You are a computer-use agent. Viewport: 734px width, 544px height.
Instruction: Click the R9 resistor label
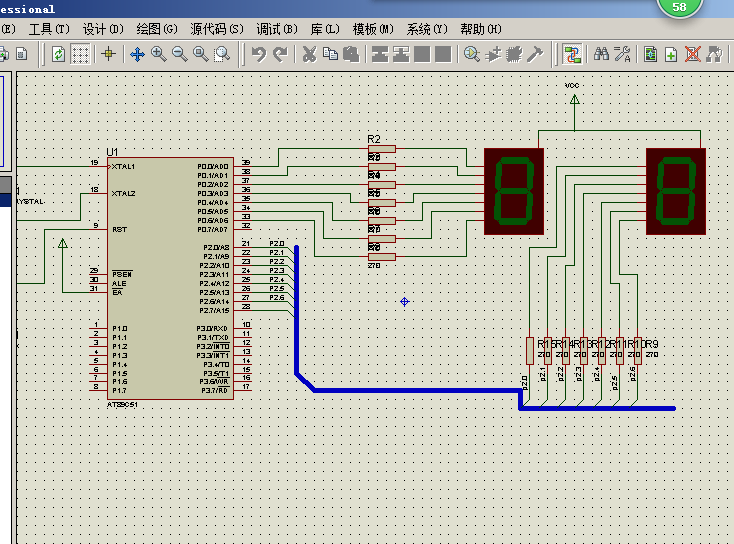(653, 344)
